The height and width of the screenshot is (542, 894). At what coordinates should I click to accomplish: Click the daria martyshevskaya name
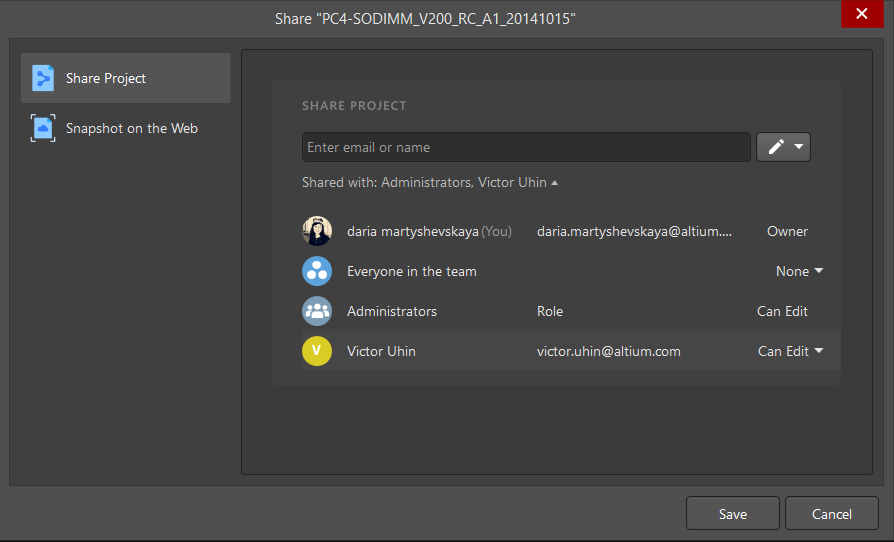coord(413,231)
